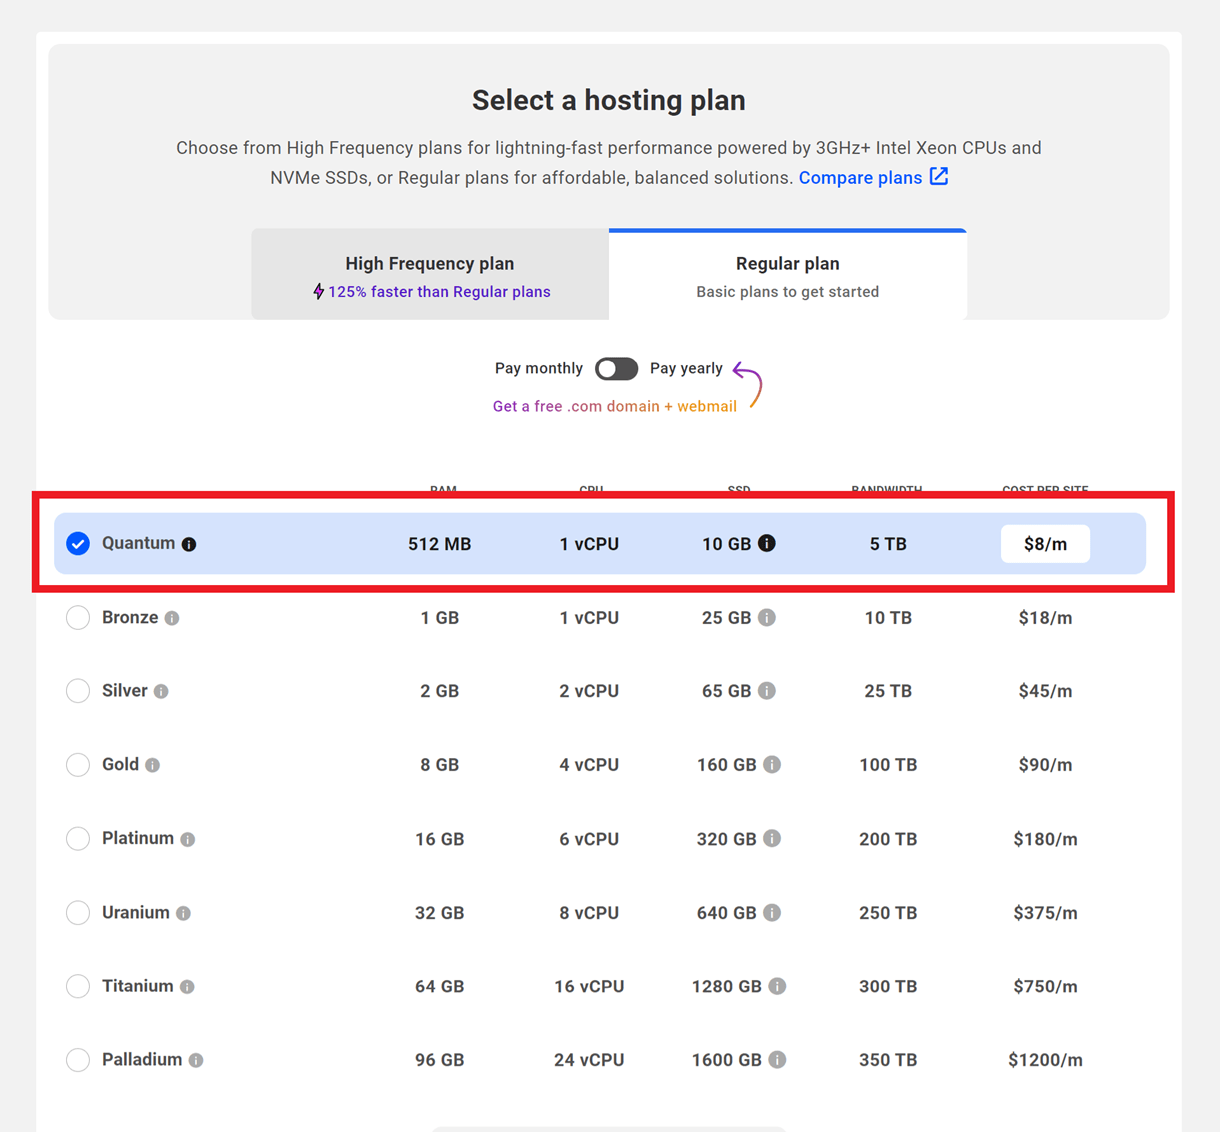Click the 96 GB RAM value
Screen dimensions: 1220x1132
[439, 1060]
